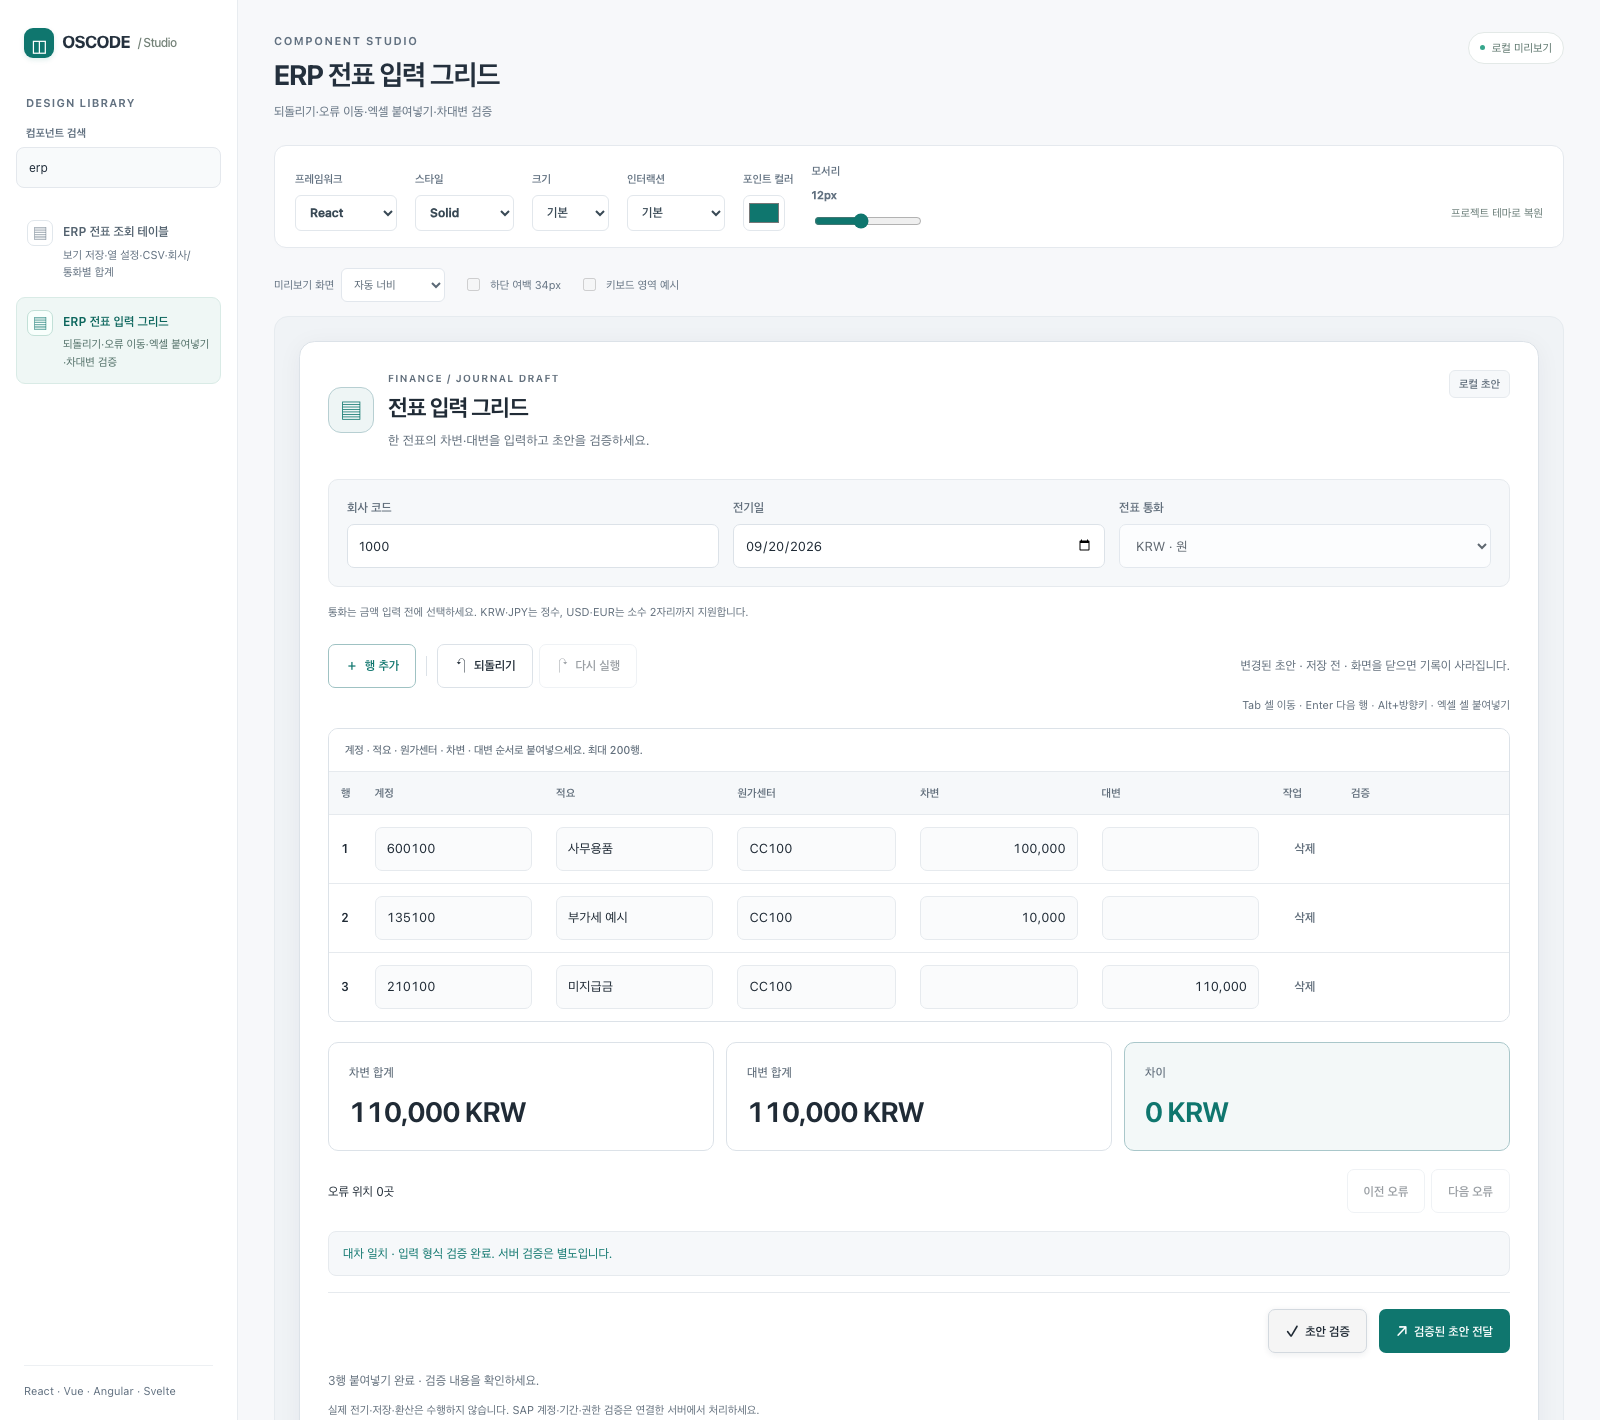The height and width of the screenshot is (1420, 1600).
Task: Click the 검증된 초안 전달 button
Action: pyautogui.click(x=1444, y=1331)
